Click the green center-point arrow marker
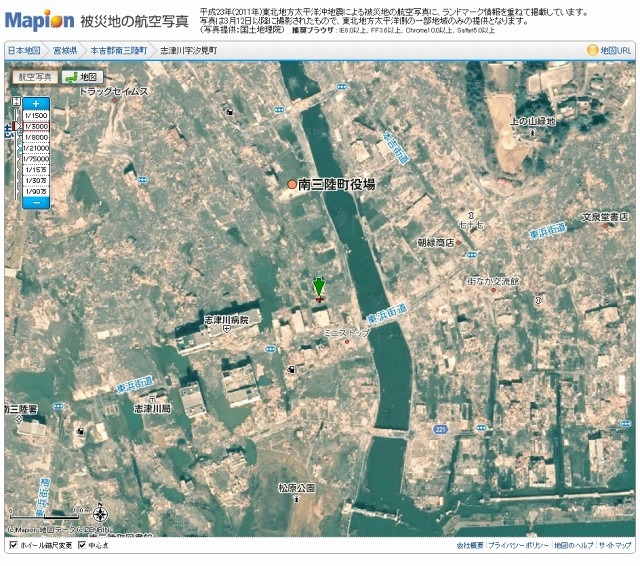Image resolution: width=640 pixels, height=566 pixels. [319, 287]
